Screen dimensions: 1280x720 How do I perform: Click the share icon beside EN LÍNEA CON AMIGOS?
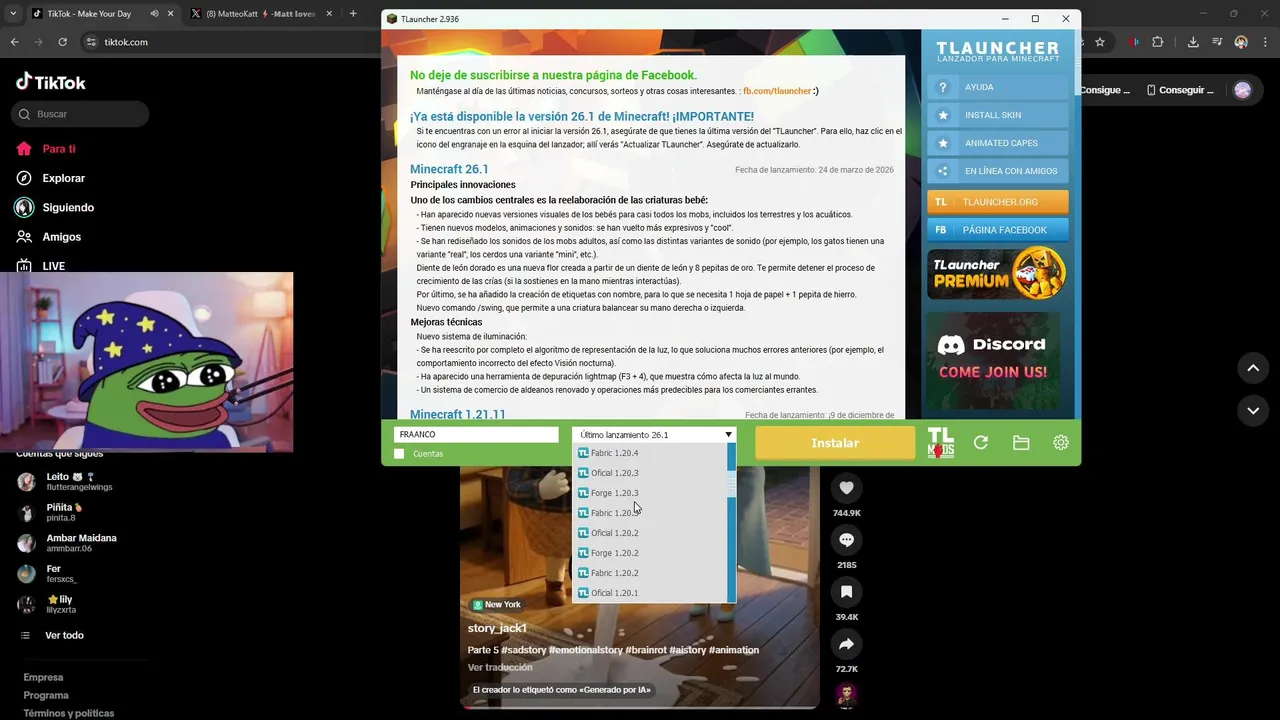point(942,171)
